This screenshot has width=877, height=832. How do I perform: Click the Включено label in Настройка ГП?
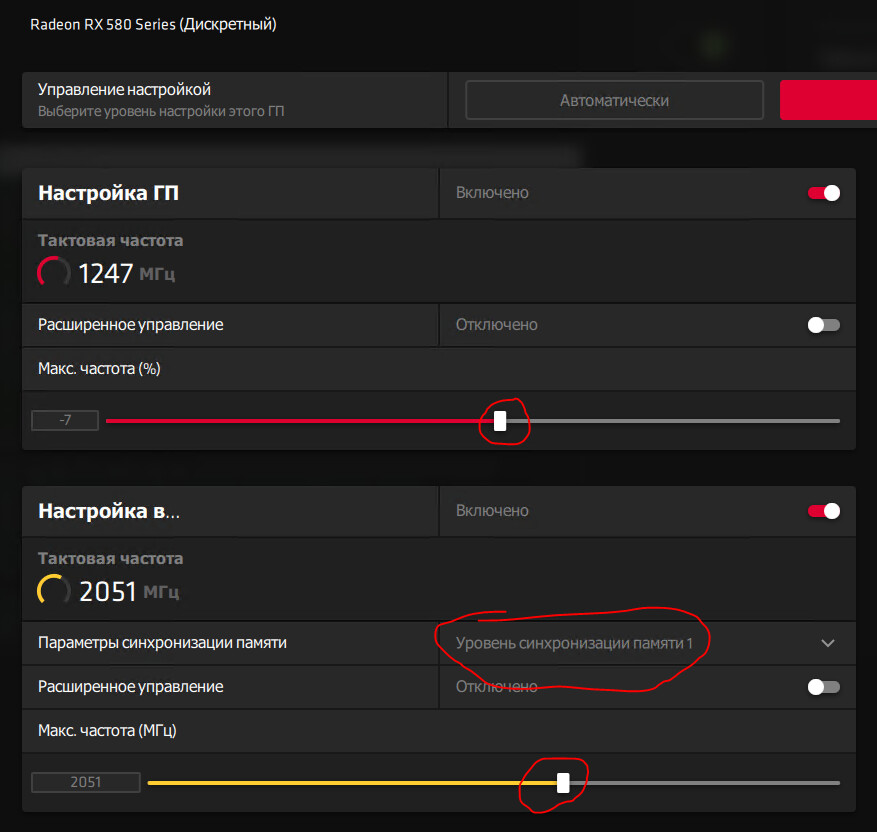coord(492,192)
